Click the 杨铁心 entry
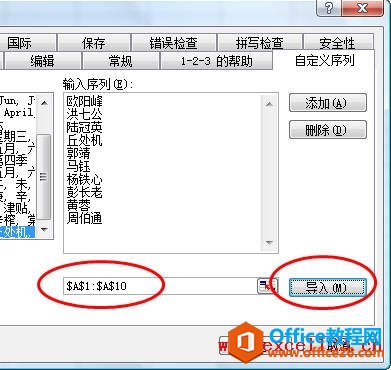 pos(84,180)
